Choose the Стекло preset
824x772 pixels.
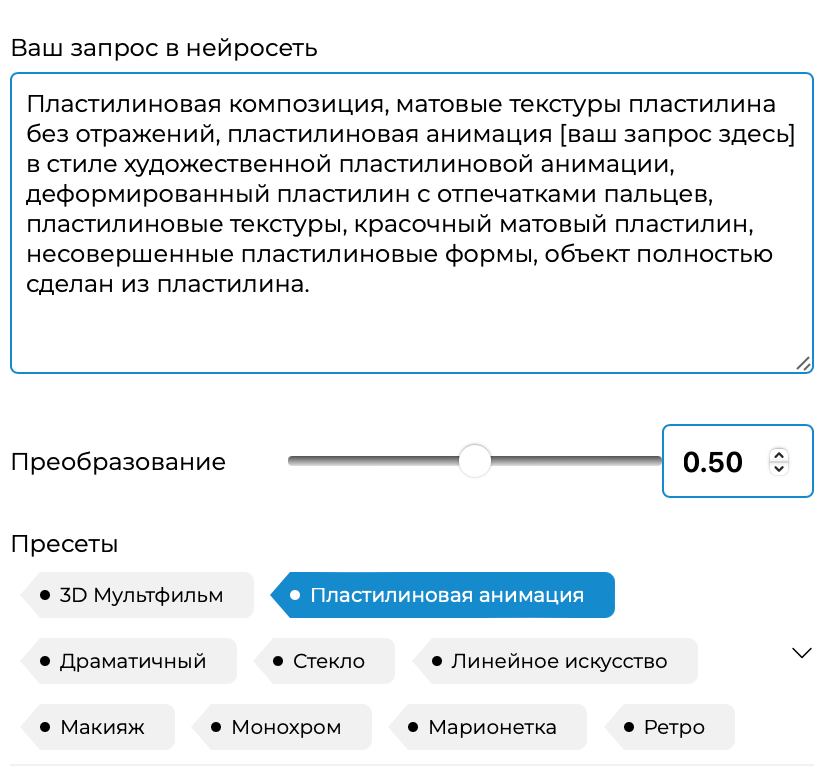click(x=328, y=661)
